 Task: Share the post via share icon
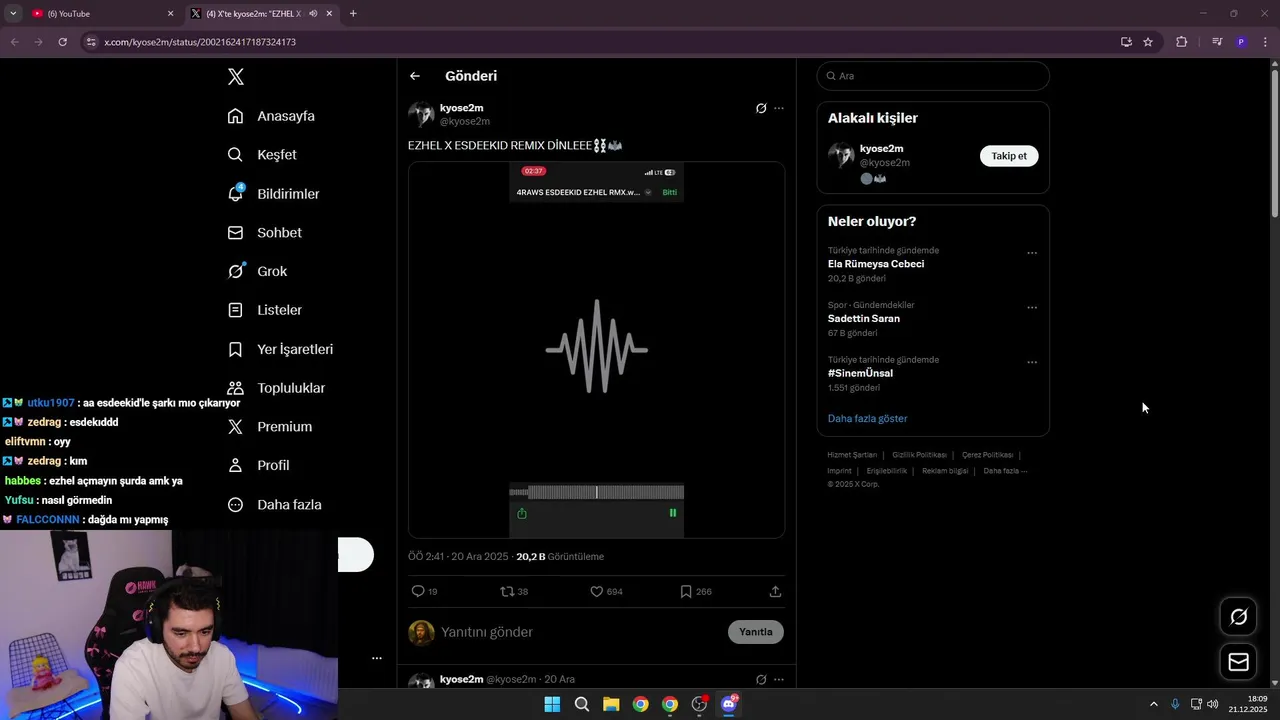(x=775, y=592)
